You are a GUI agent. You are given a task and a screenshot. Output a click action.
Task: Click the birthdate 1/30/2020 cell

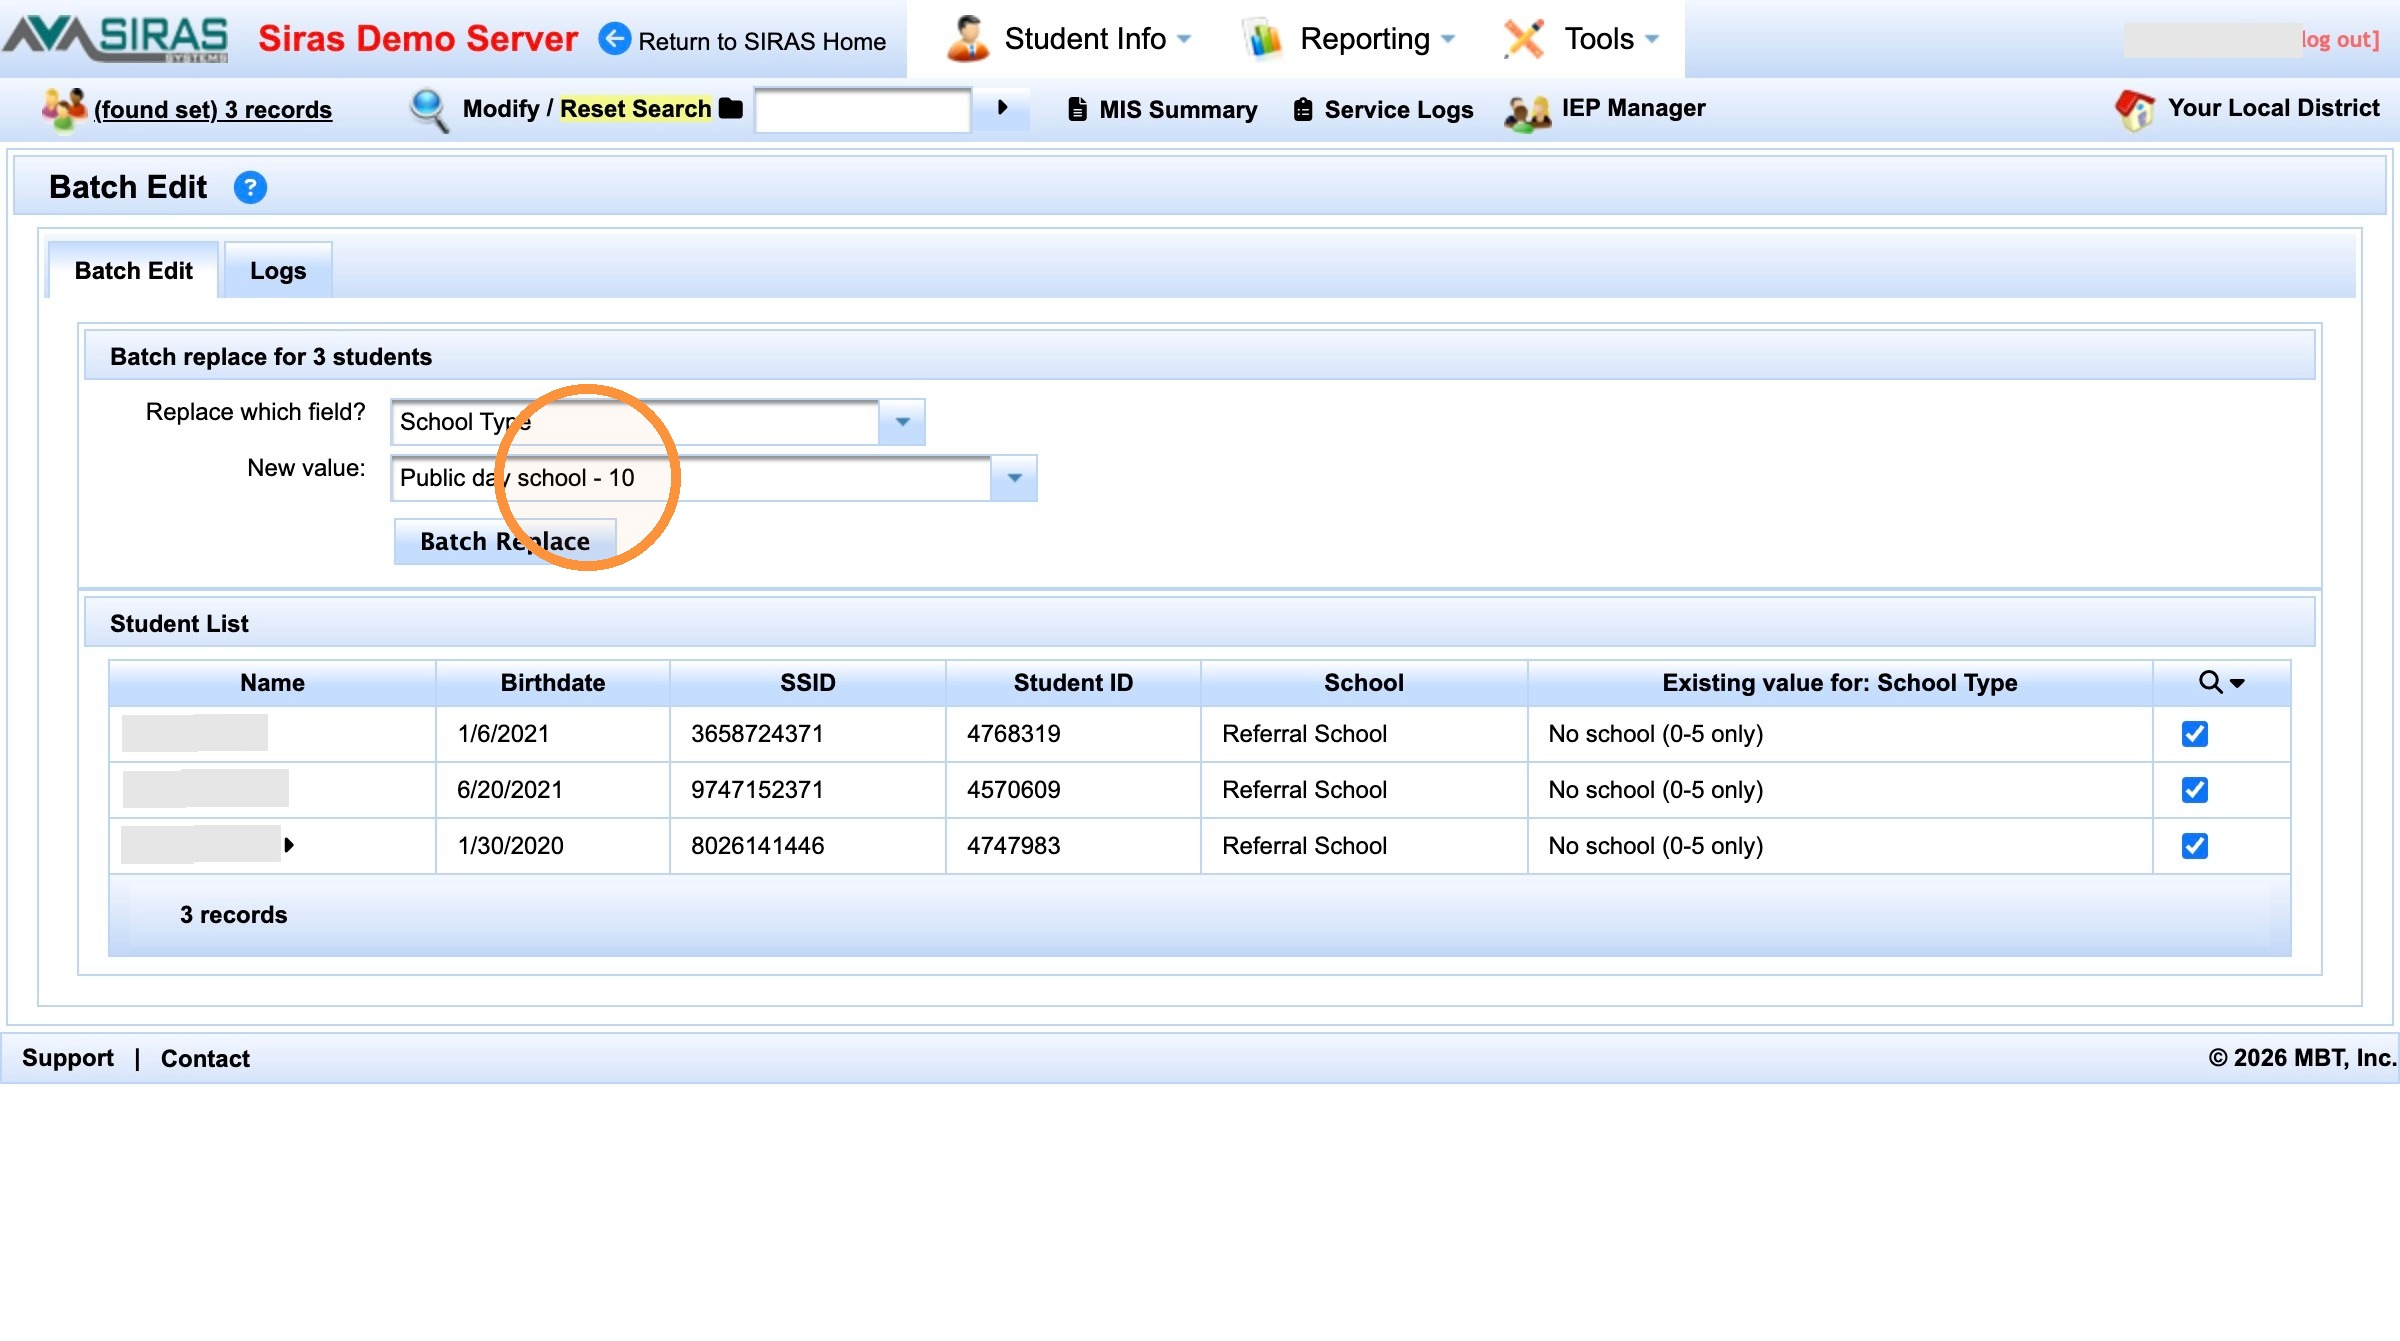(553, 846)
